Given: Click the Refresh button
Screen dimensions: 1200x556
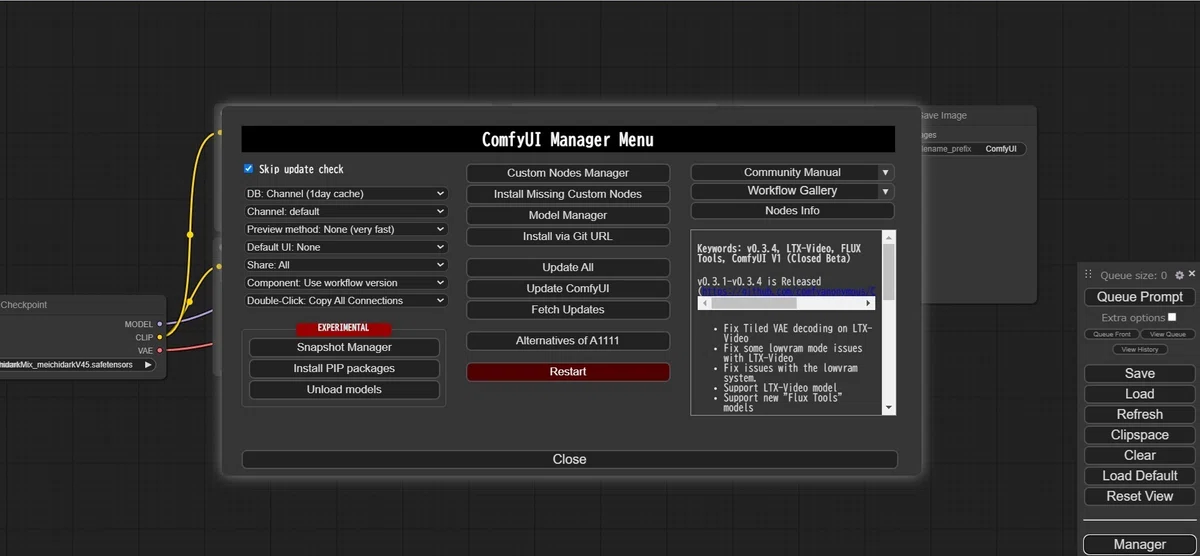Looking at the screenshot, I should point(1140,414).
